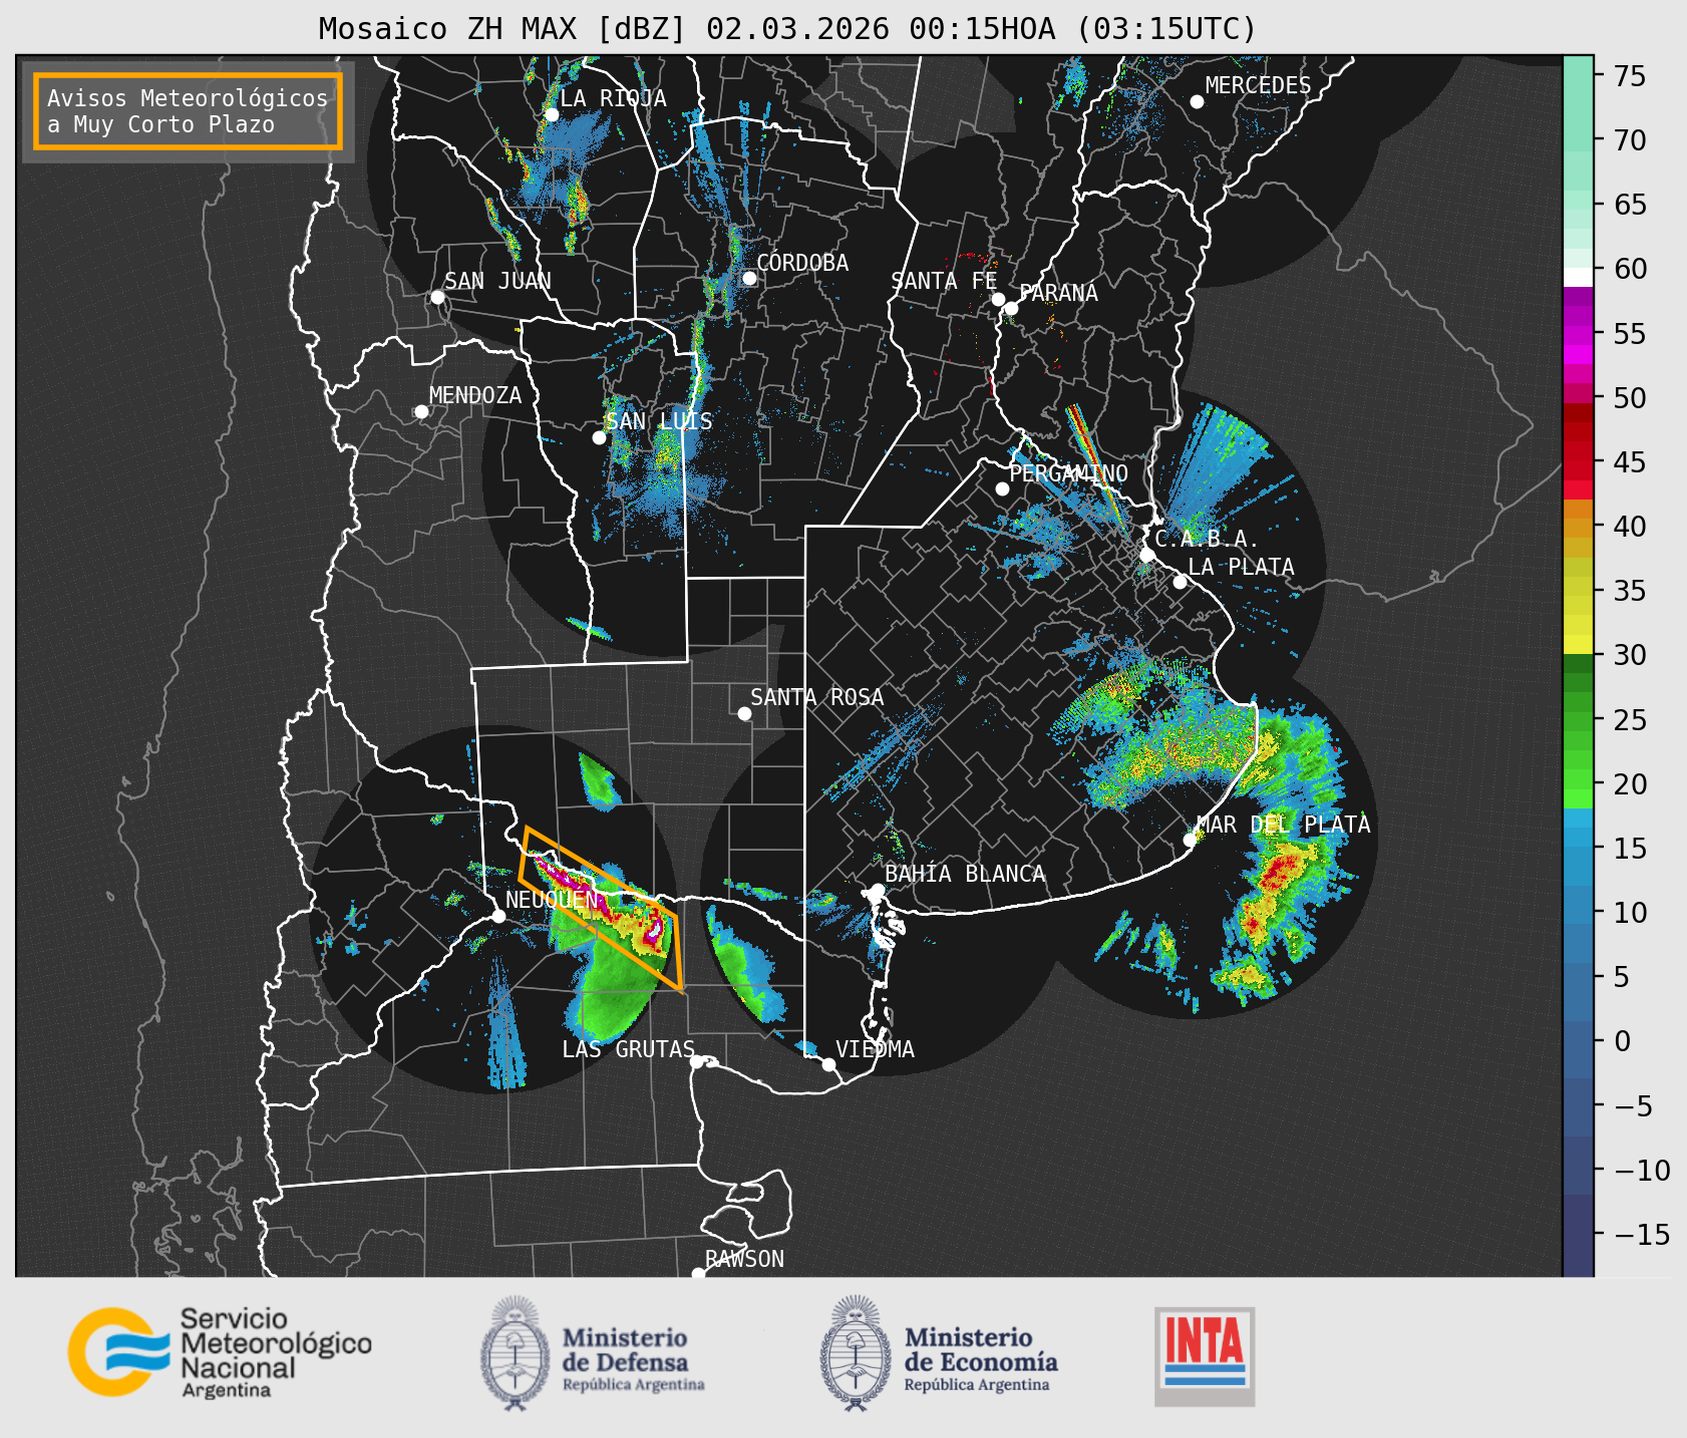Select the BAHÍA BLANCA city label
The width and height of the screenshot is (1687, 1438).
click(x=965, y=873)
